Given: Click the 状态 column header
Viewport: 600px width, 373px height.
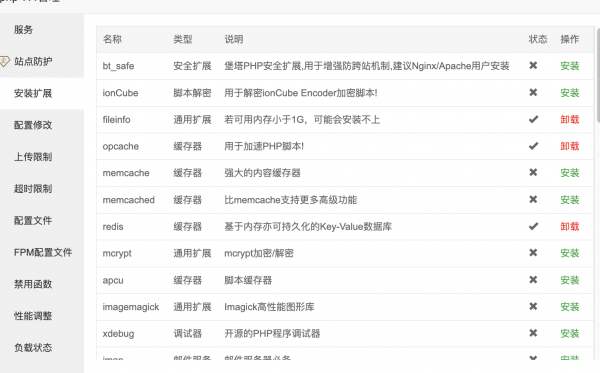Looking at the screenshot, I should pyautogui.click(x=538, y=39).
